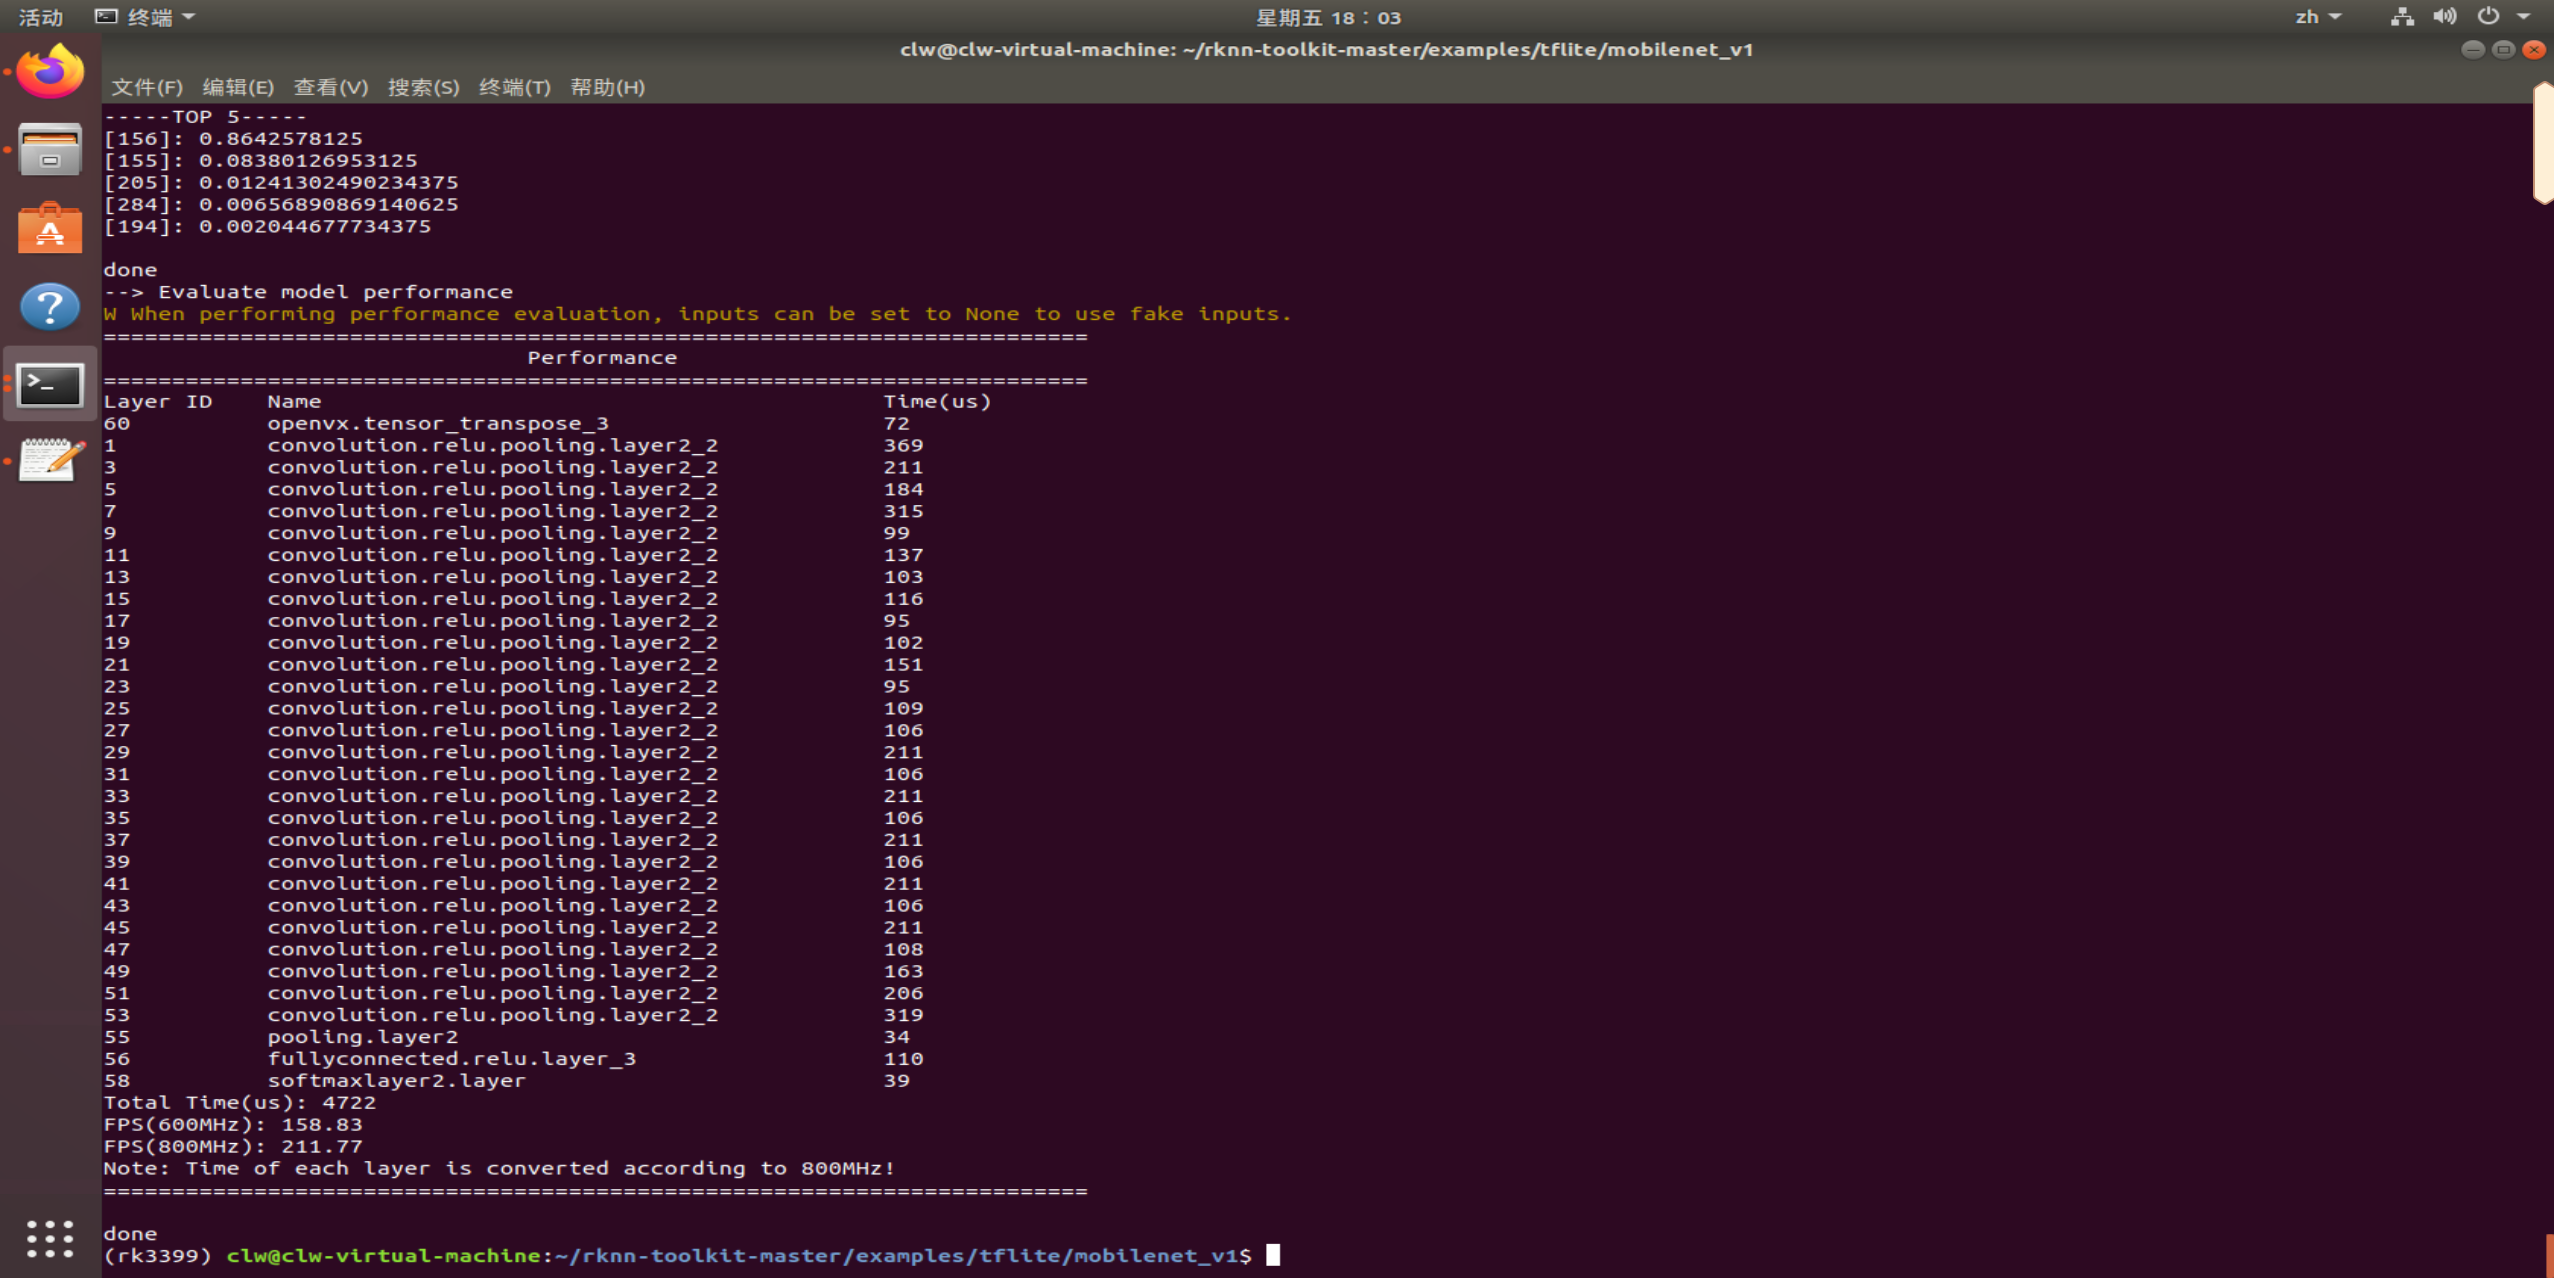2554x1278 pixels.
Task: Open the 终端(T) menu
Action: tap(515, 87)
